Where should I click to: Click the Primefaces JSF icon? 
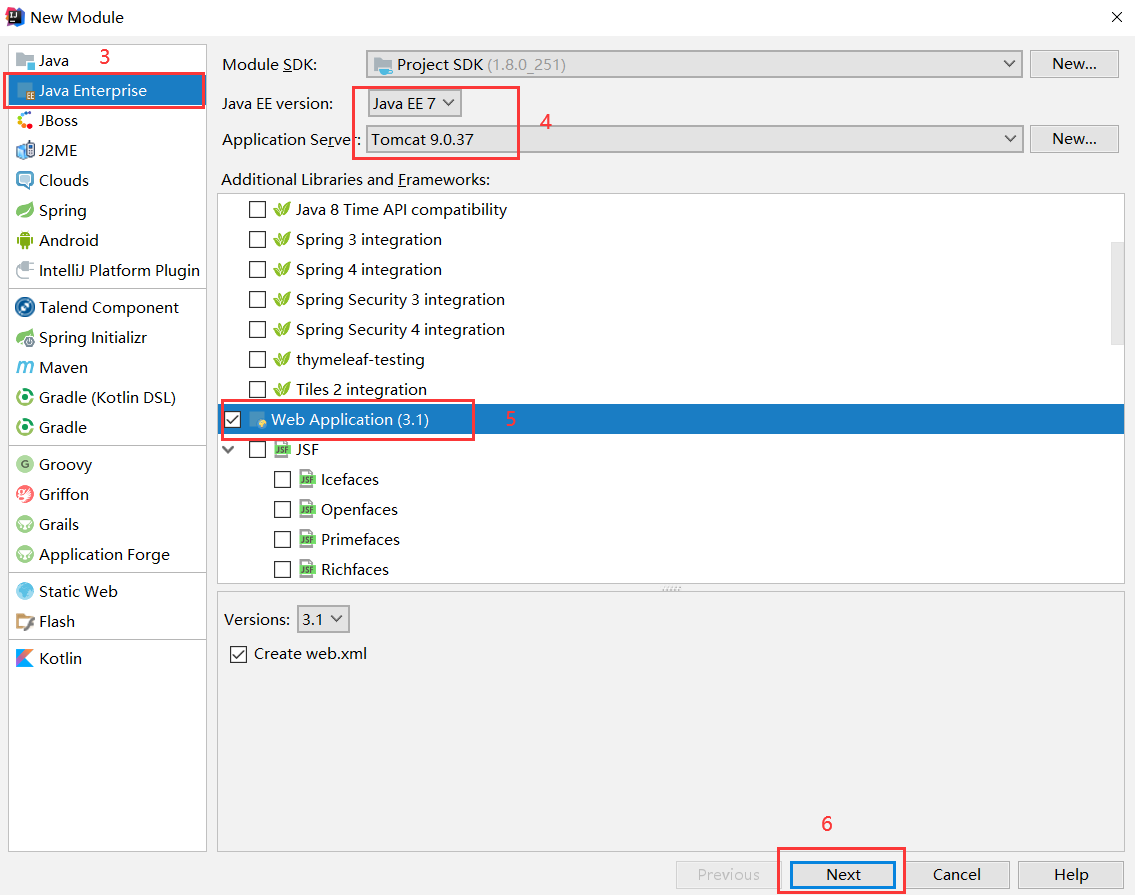pos(308,539)
